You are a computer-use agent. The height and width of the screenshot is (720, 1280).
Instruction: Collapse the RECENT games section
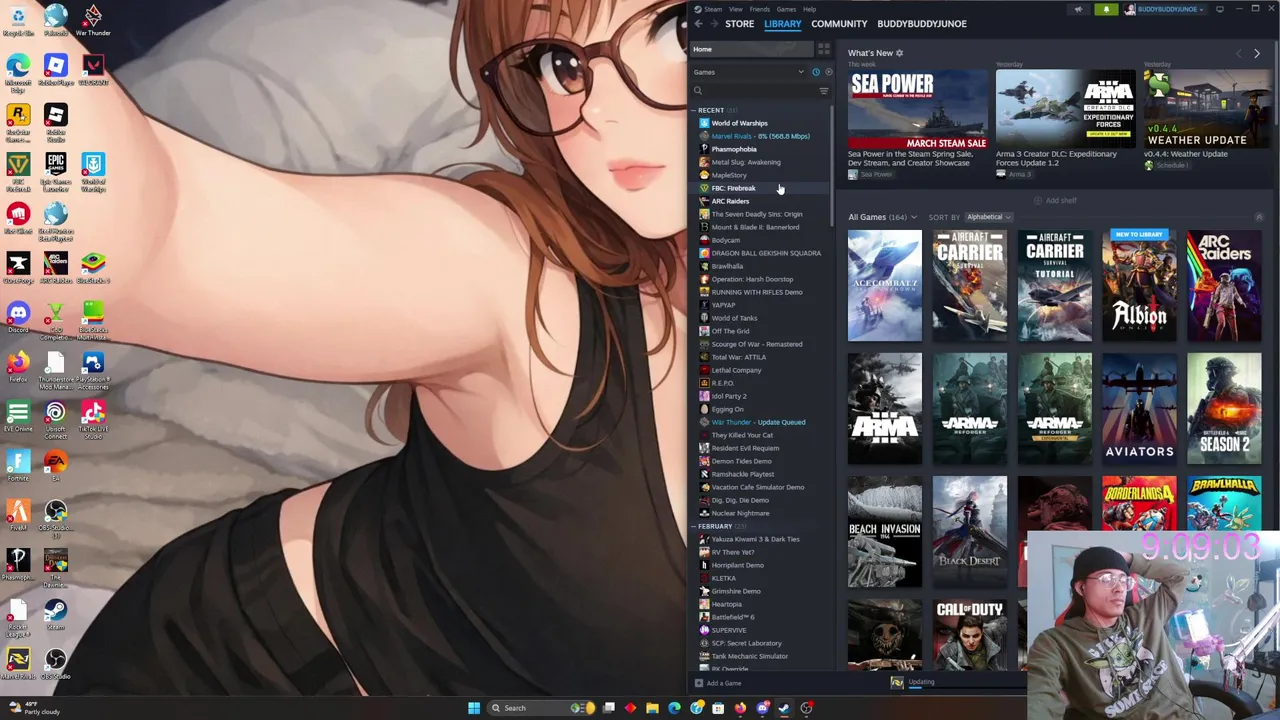click(694, 110)
